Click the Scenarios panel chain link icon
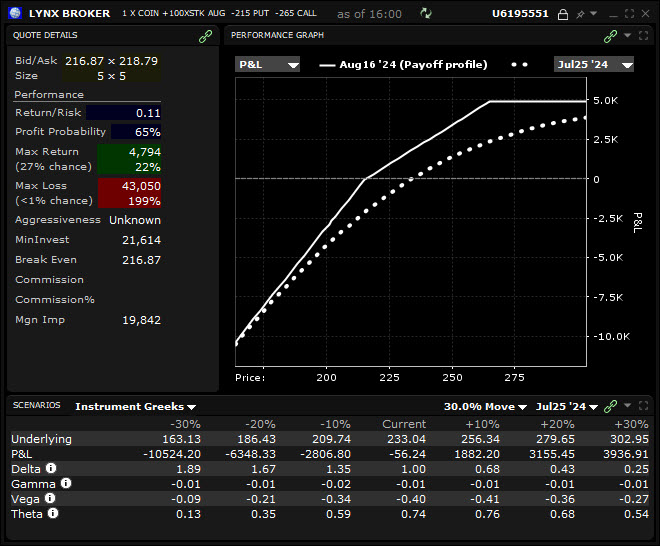 [610, 406]
